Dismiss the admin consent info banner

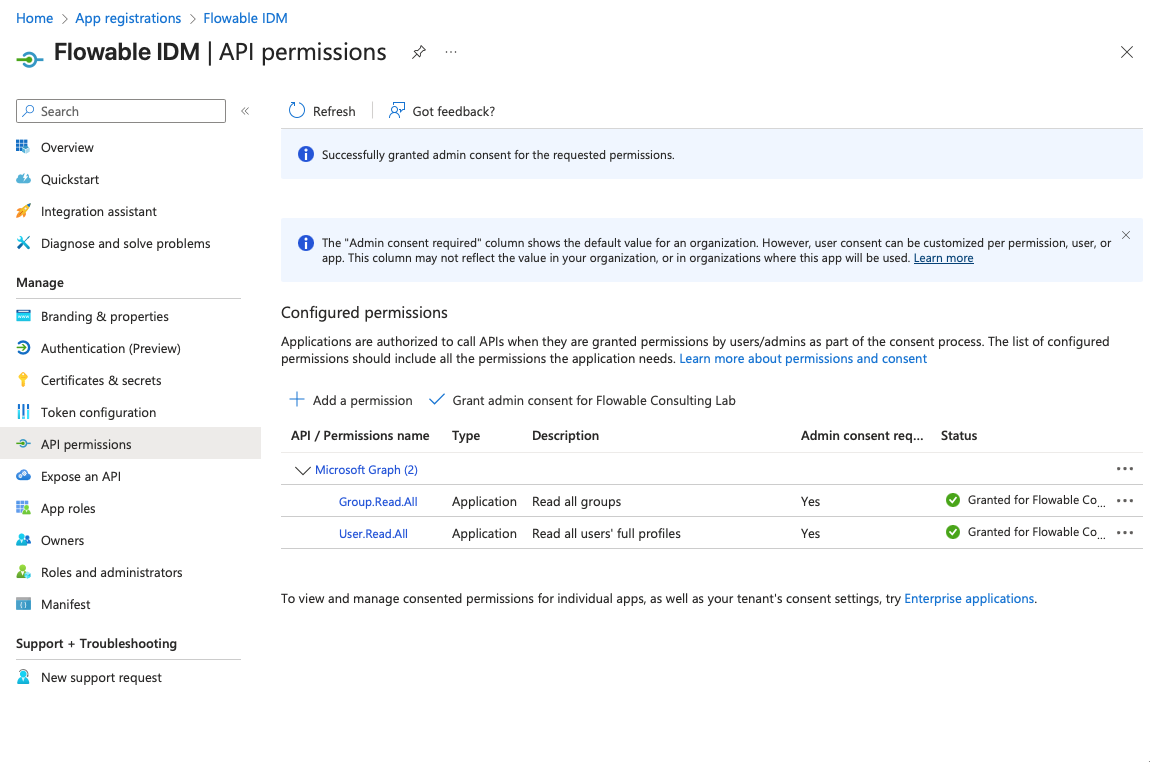pos(1125,236)
